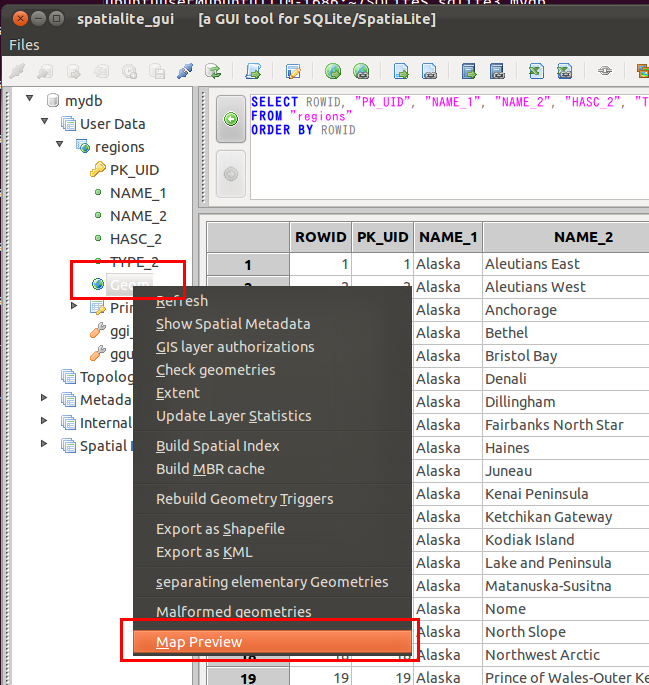The image size is (649, 685).
Task: Click the Execute SQL script toolbar icon
Action: [x=253, y=71]
